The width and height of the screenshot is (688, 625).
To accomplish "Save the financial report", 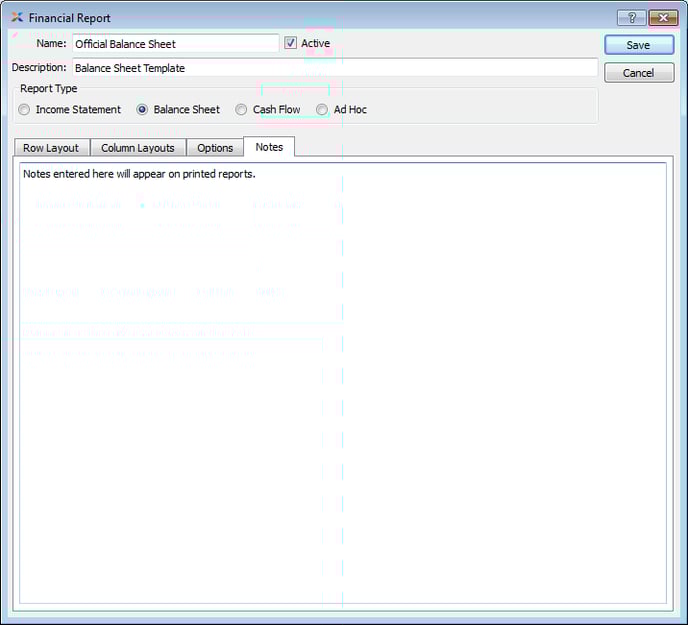I will pyautogui.click(x=638, y=45).
